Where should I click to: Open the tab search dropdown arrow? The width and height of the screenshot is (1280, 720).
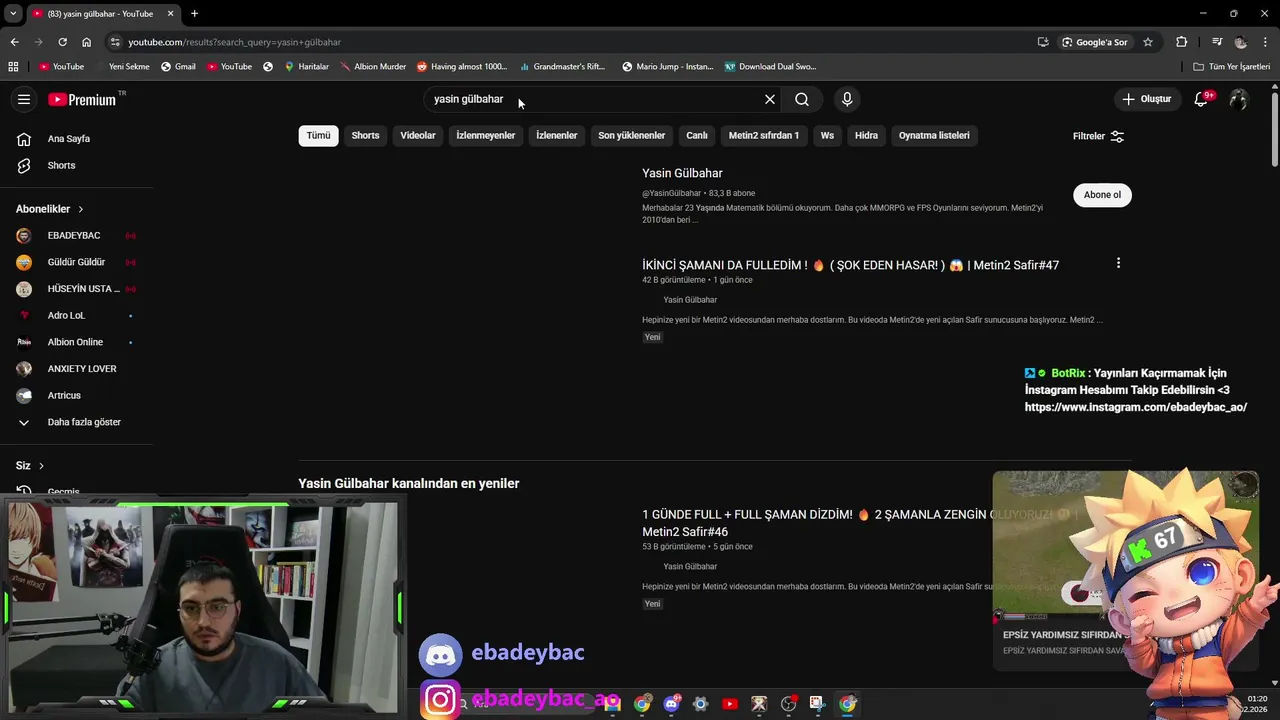(13, 13)
